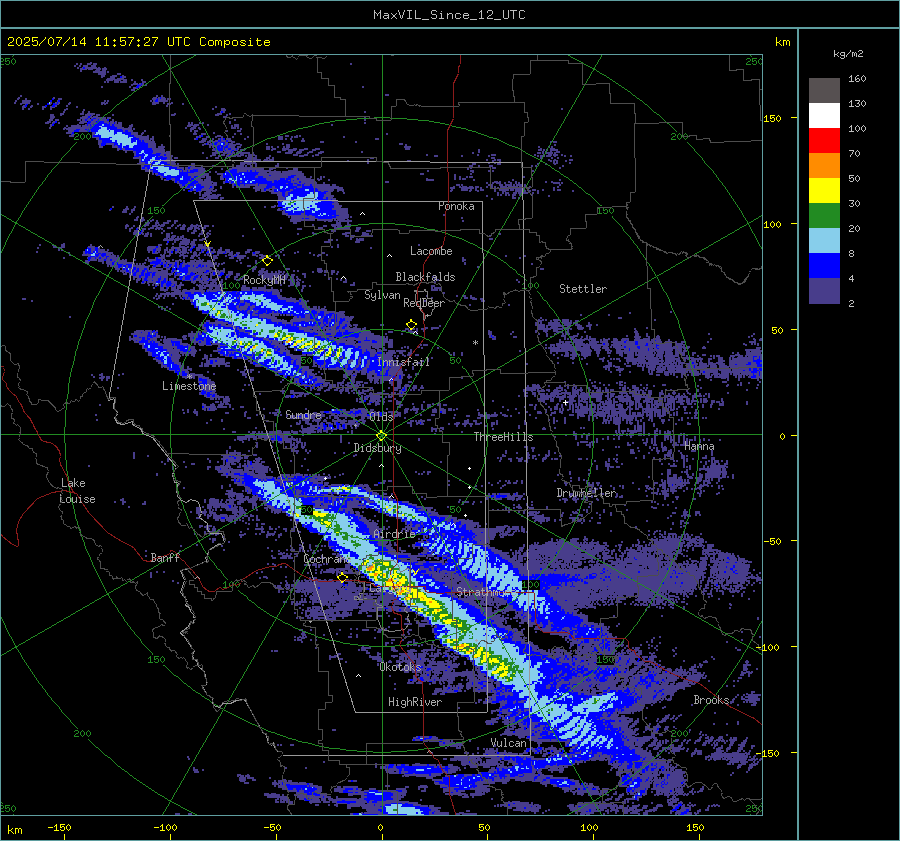The height and width of the screenshot is (841, 900).
Task: Click the Okotoks town label
Action: [x=400, y=667]
